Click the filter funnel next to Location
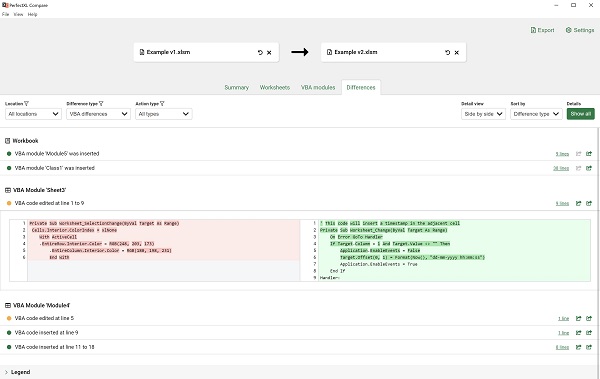The height and width of the screenshot is (379, 600). [x=26, y=103]
